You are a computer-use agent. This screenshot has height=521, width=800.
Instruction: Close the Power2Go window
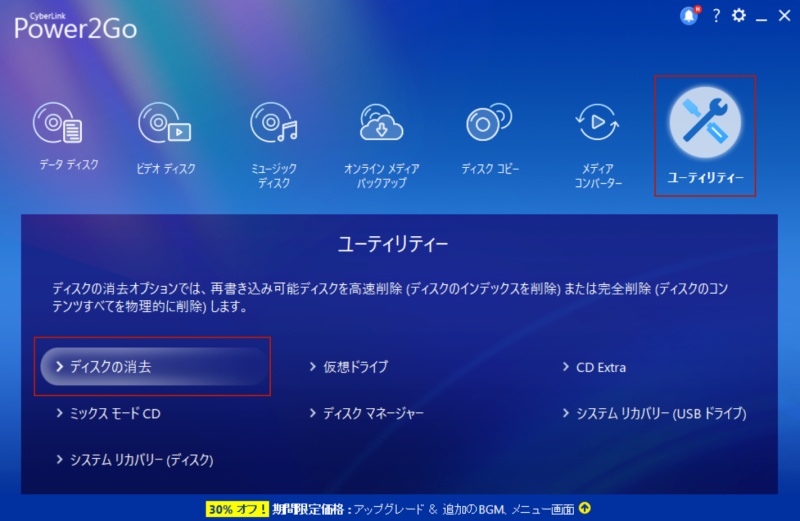[x=785, y=16]
